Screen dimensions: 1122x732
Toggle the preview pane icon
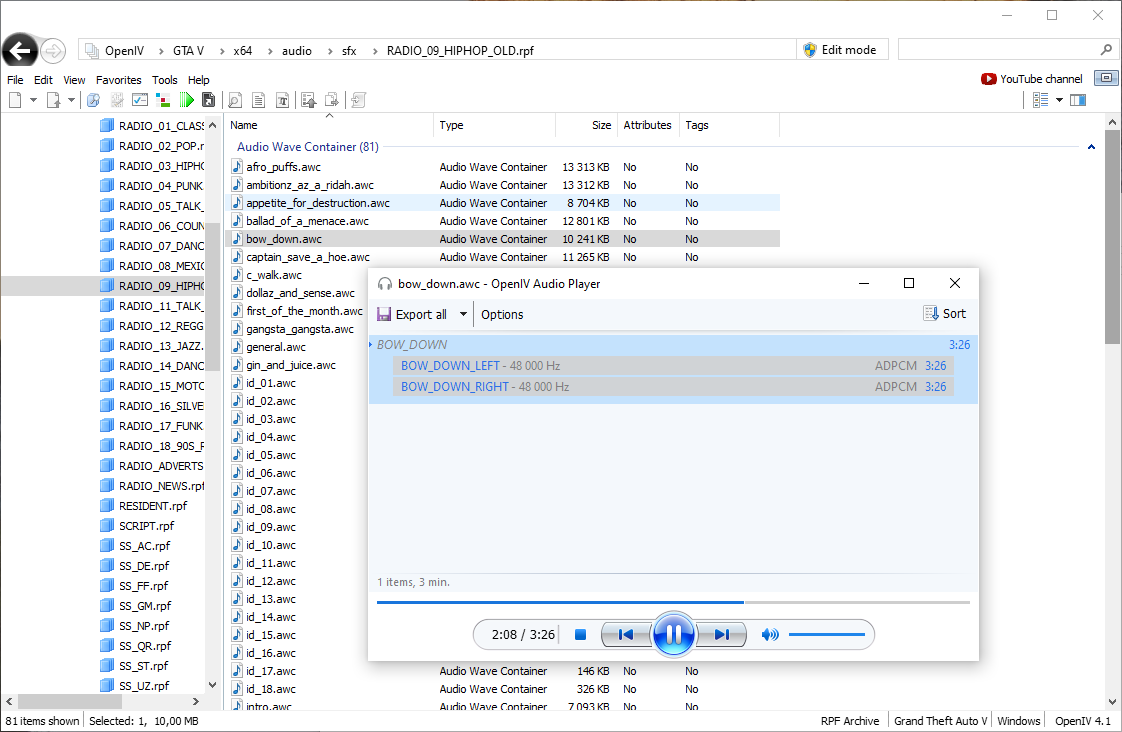[1078, 100]
